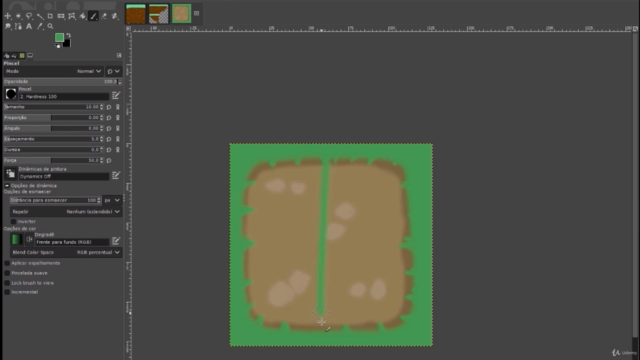Screen dimensions: 640x360
Task: Adjust the Espaçamento slider
Action: coord(54,139)
